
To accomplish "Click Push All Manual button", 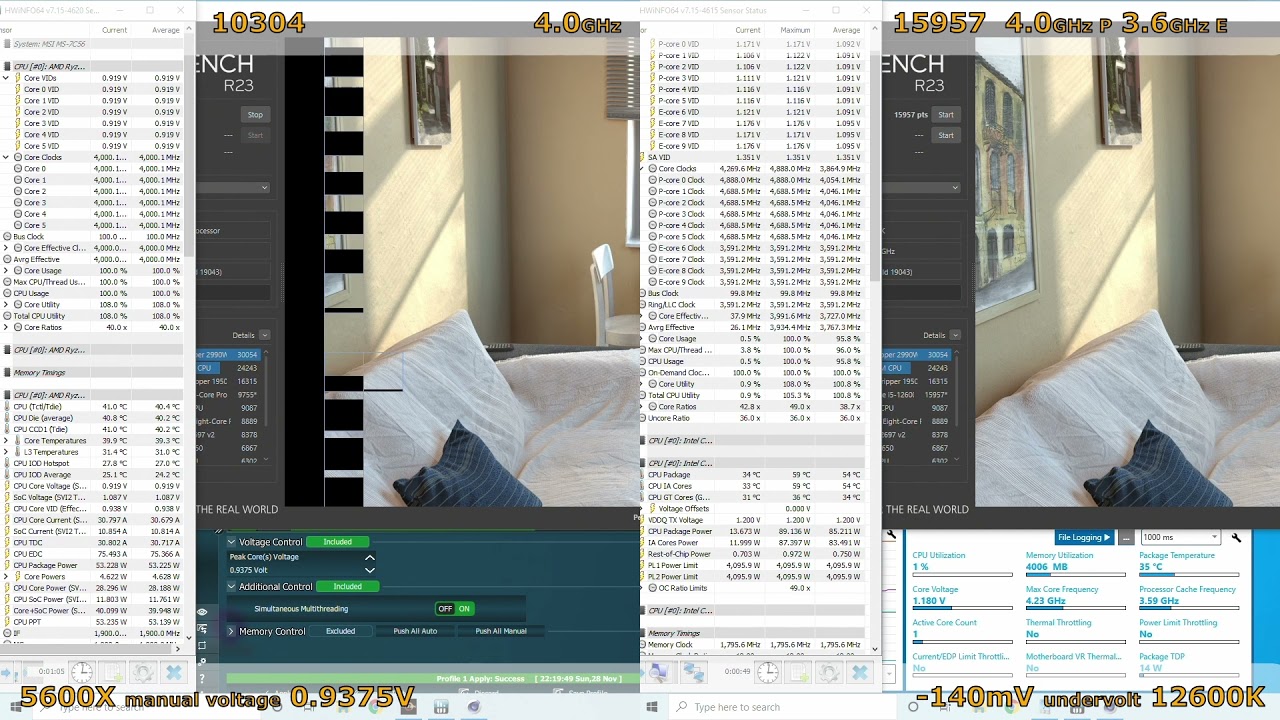I will (x=501, y=631).
